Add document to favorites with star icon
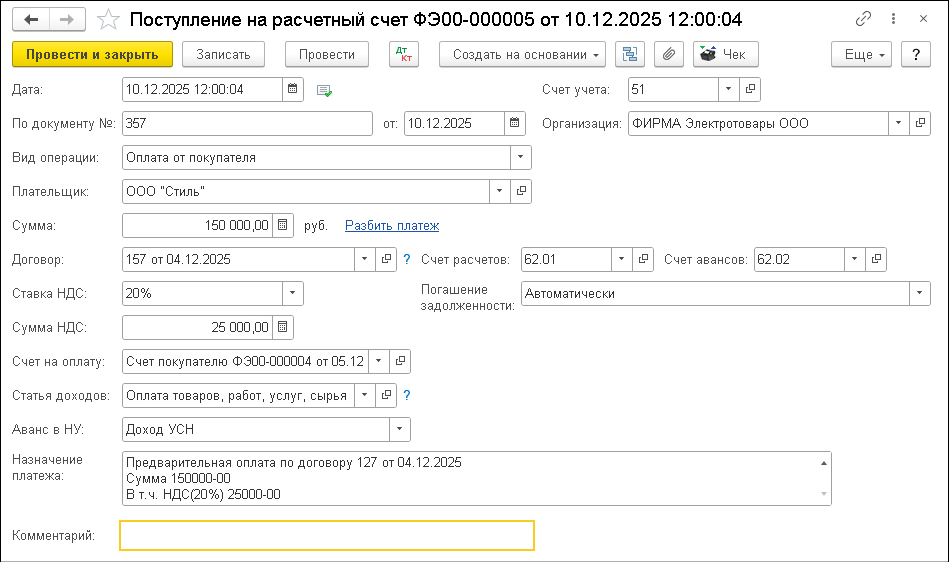 point(110,19)
